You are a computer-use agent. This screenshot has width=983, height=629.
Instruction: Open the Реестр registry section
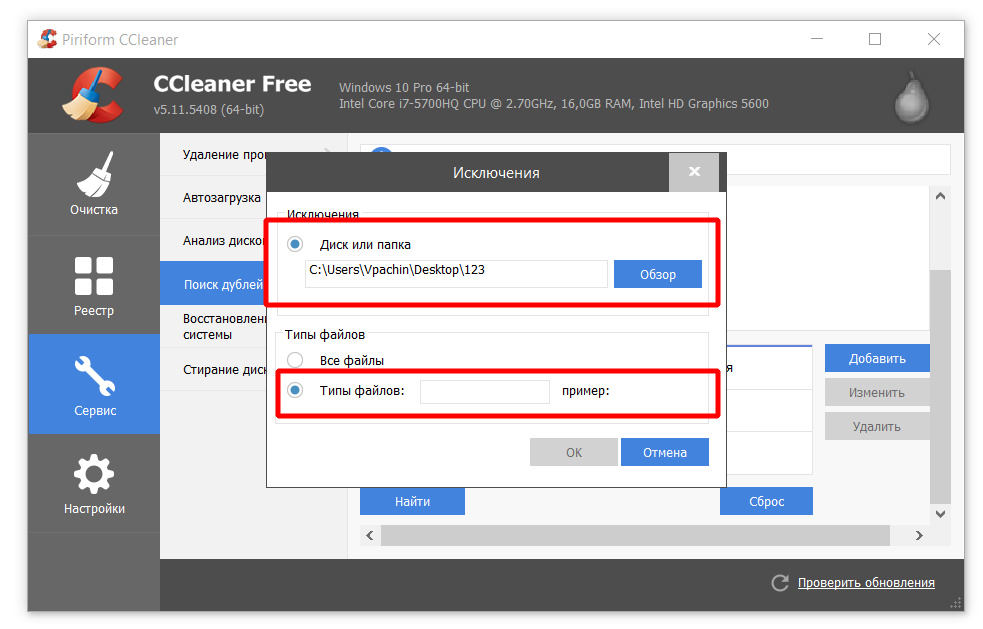coord(94,285)
